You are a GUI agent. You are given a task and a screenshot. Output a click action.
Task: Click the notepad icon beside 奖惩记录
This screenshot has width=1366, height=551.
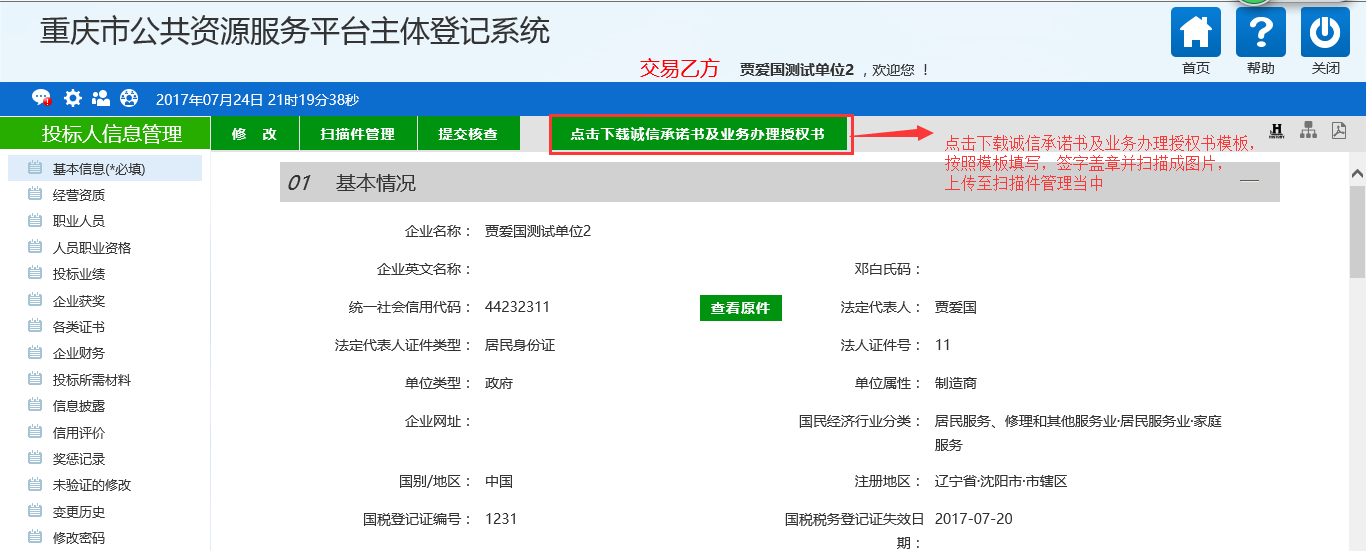click(x=35, y=458)
